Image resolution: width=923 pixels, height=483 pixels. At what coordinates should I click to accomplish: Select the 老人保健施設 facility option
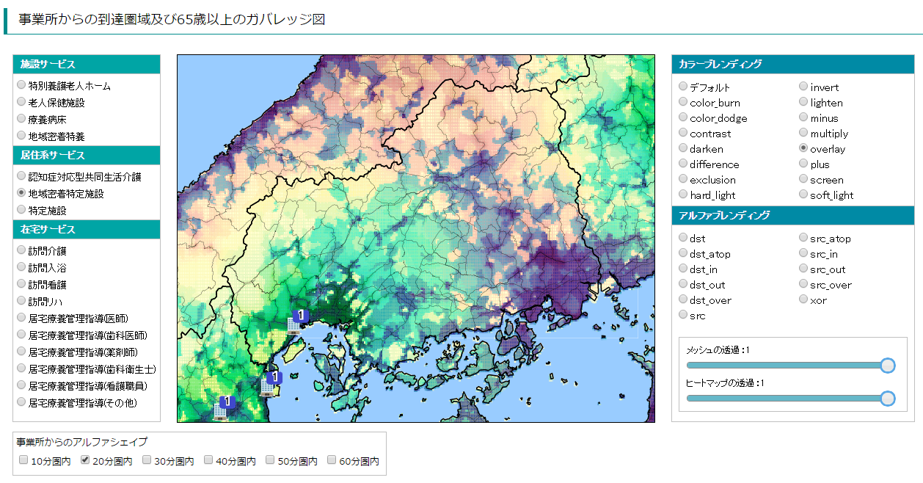tap(21, 102)
